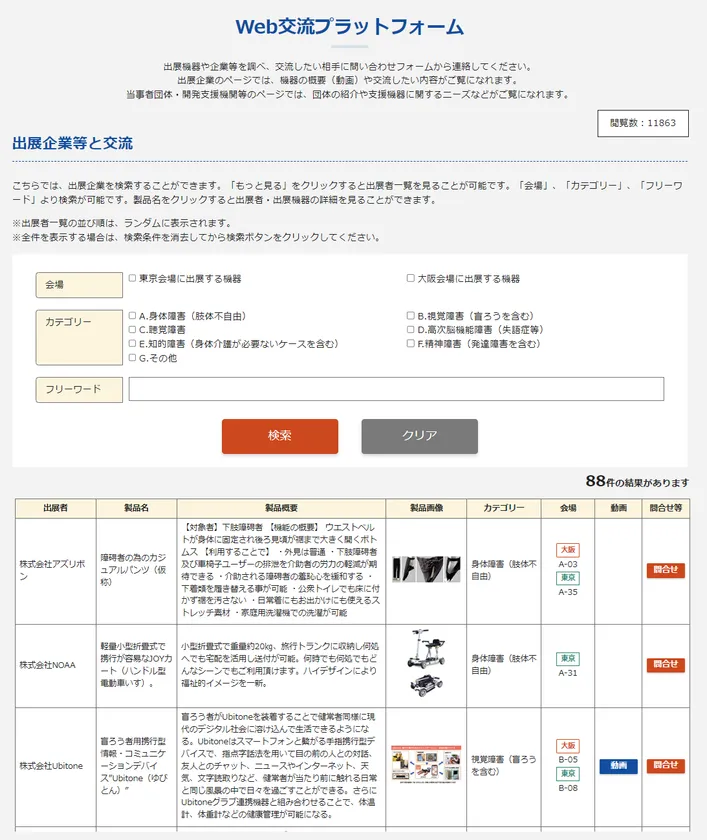Select the 出展者 column header
This screenshot has width=707, height=840.
tap(56, 508)
